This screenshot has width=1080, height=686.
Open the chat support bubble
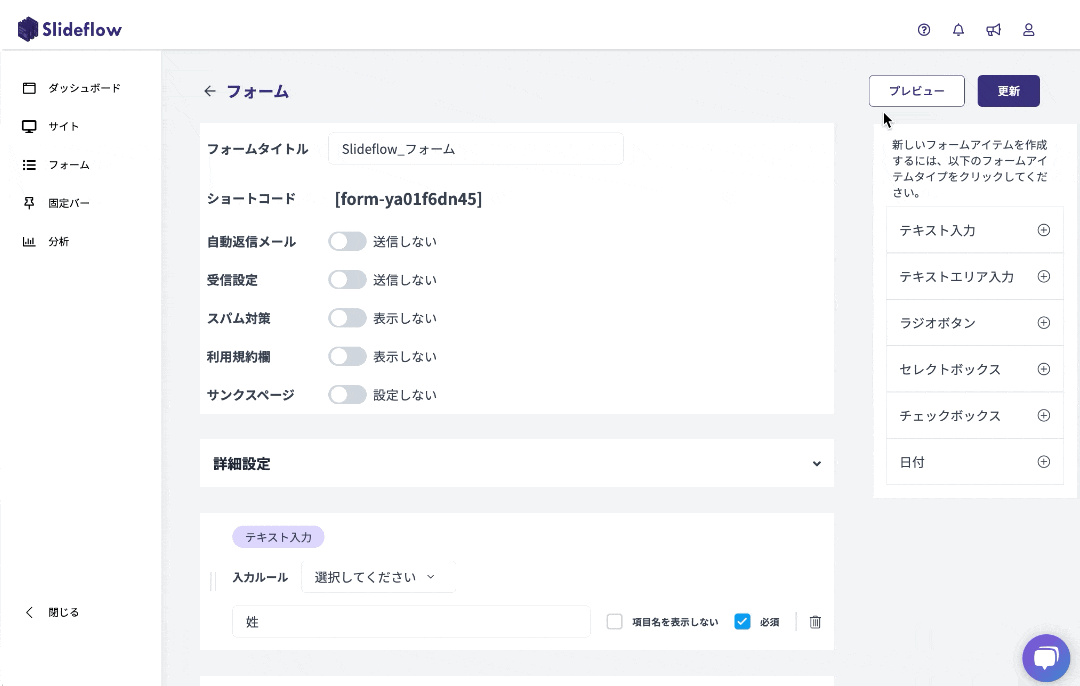pos(1046,658)
